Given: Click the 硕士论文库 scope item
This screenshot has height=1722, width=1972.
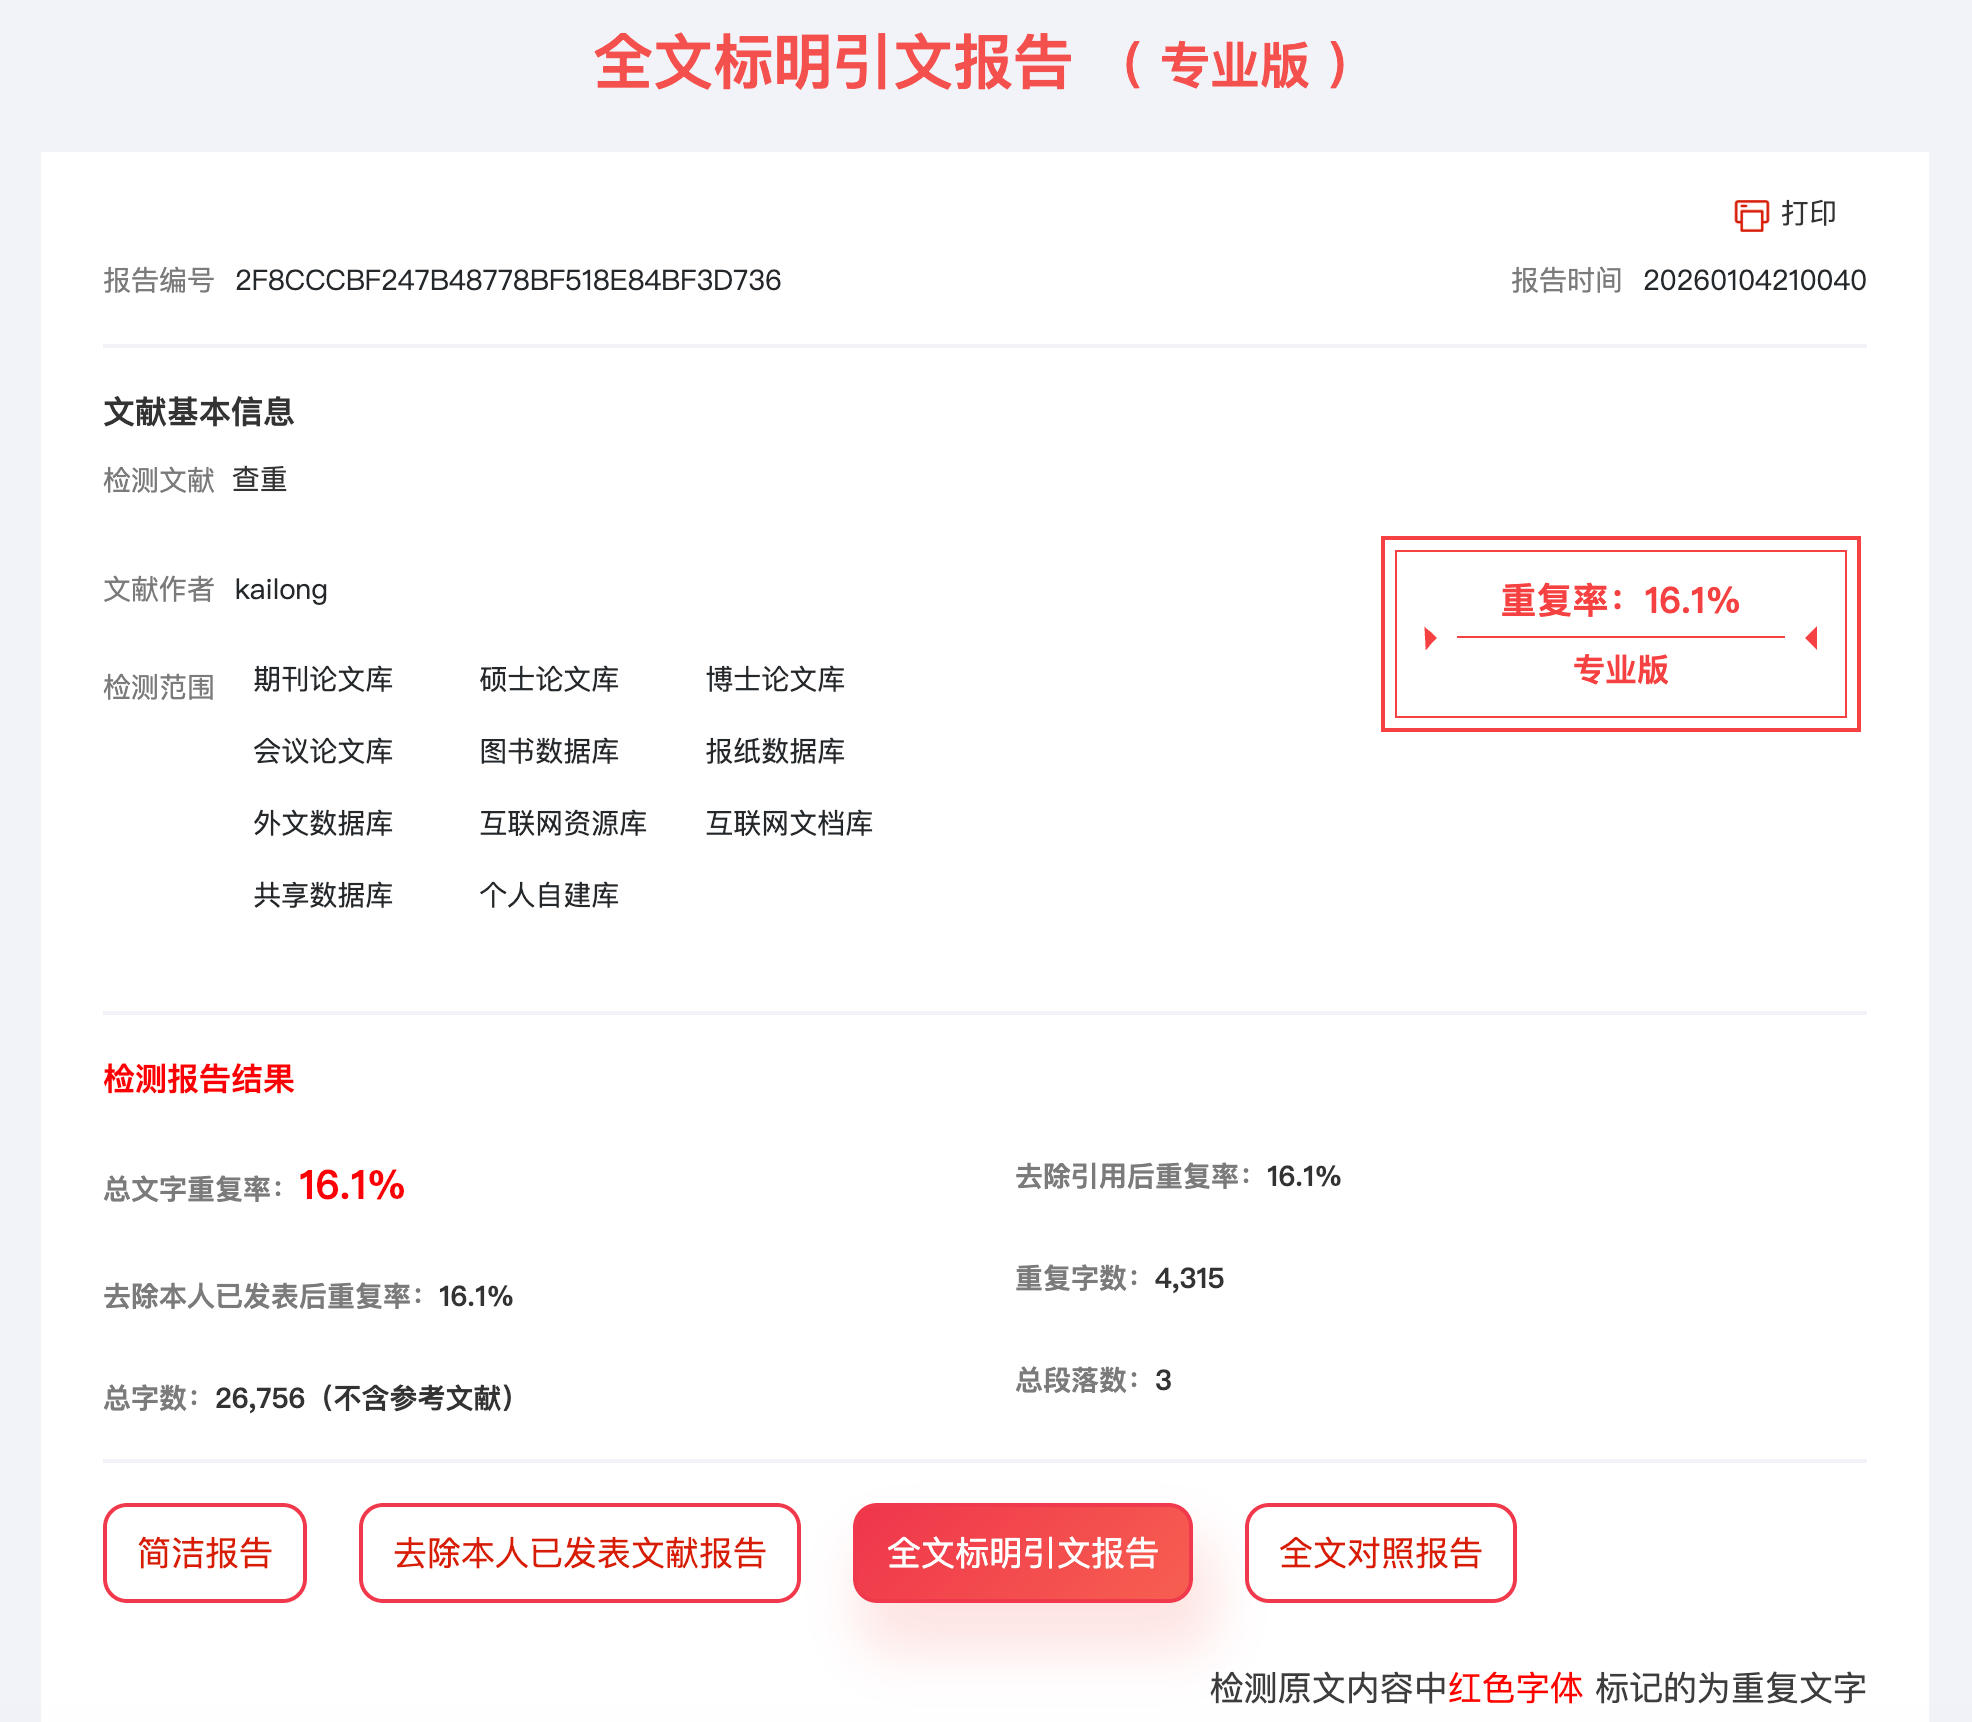Looking at the screenshot, I should pyautogui.click(x=549, y=679).
